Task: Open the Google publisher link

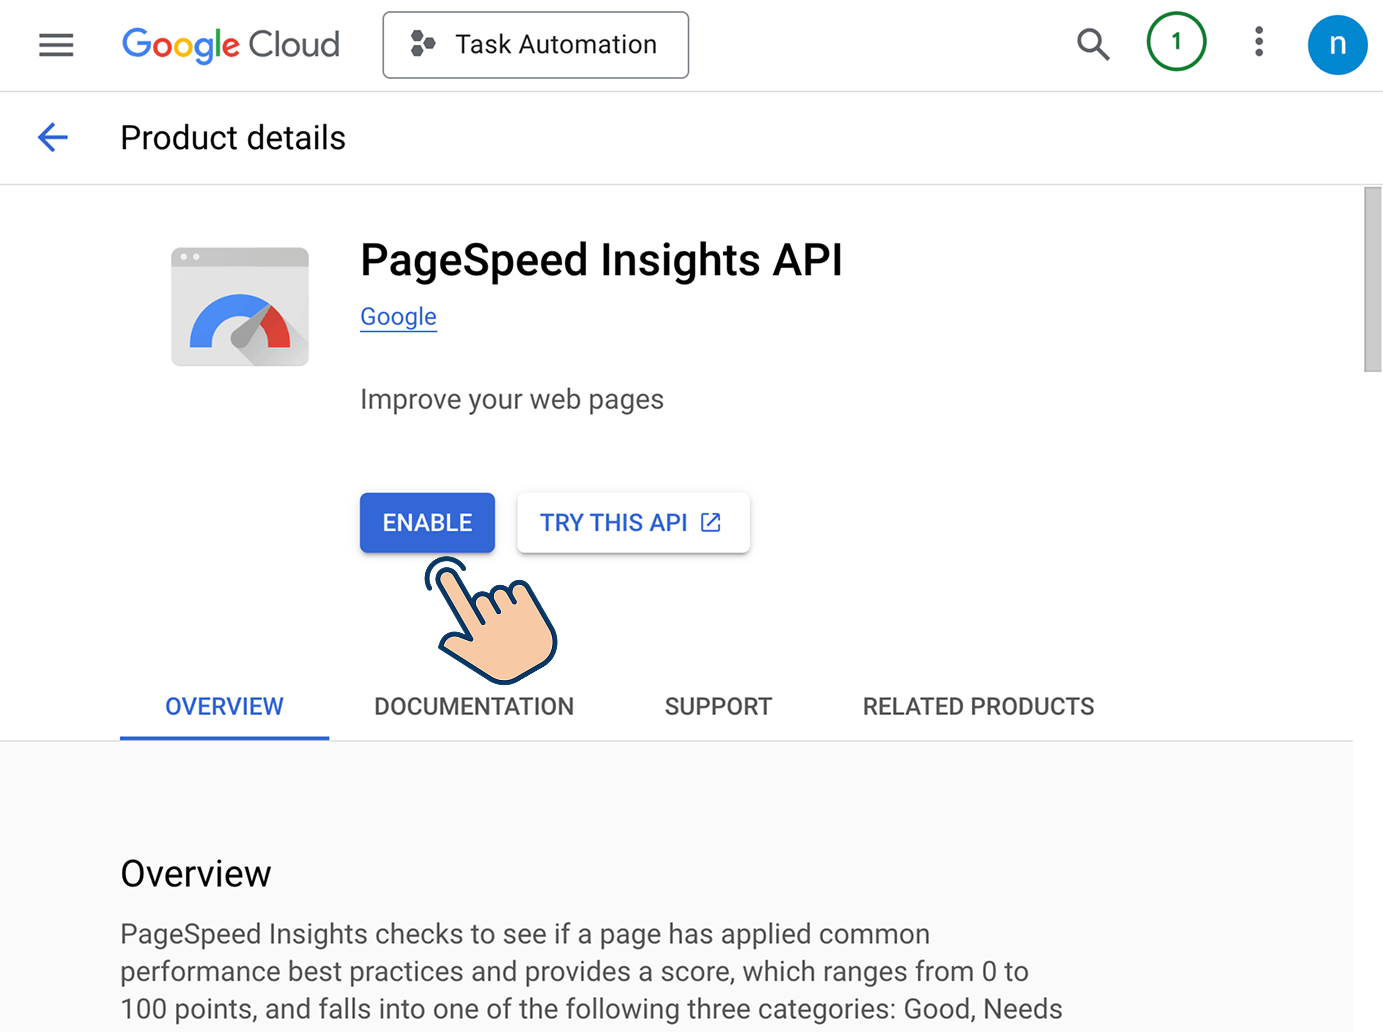Action: click(x=398, y=317)
